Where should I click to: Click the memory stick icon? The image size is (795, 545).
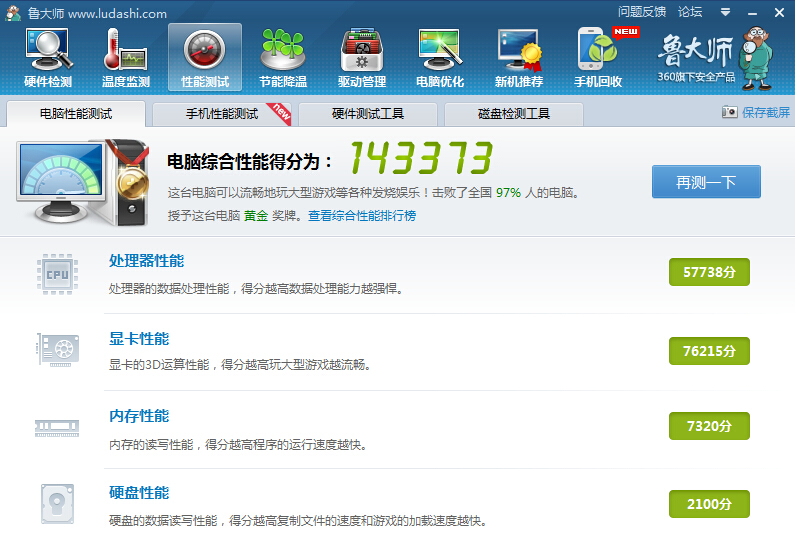57,427
